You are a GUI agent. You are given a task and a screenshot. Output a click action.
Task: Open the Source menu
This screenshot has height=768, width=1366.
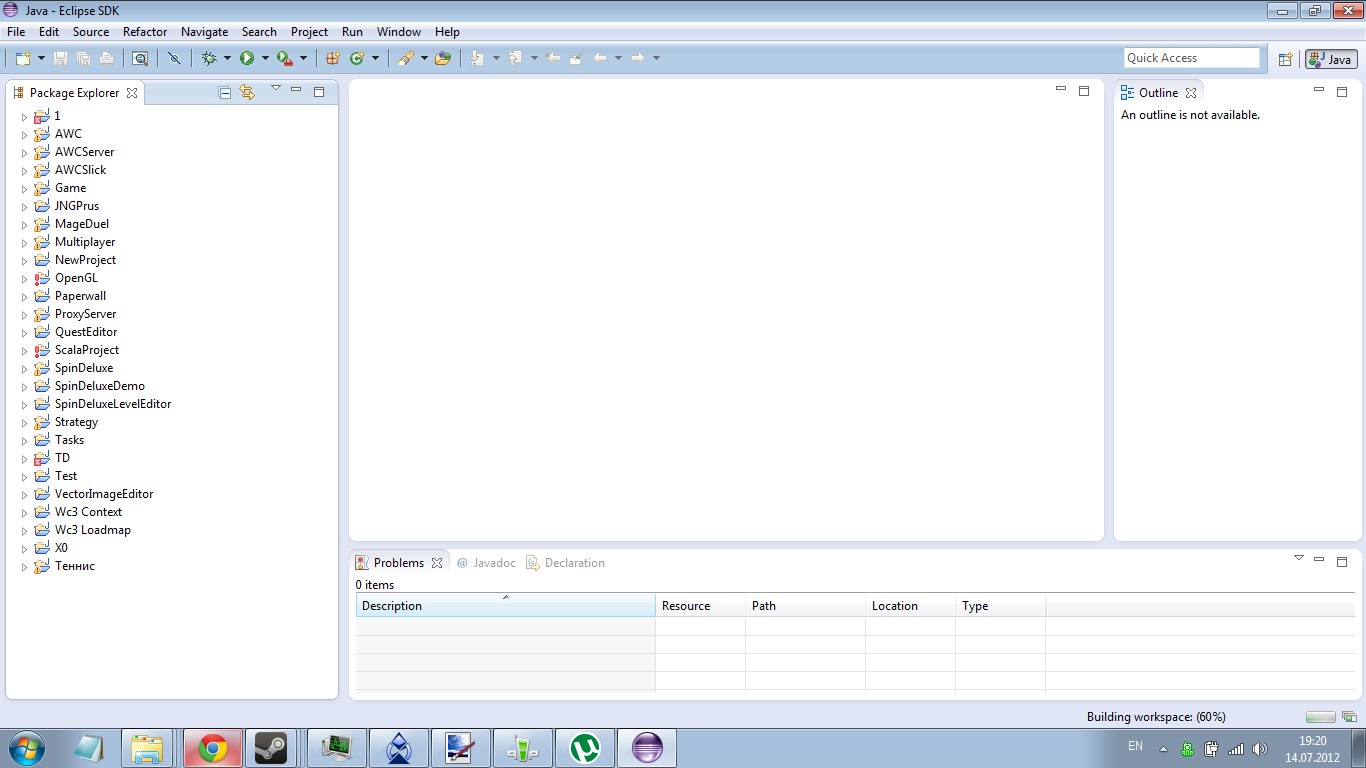[91, 32]
